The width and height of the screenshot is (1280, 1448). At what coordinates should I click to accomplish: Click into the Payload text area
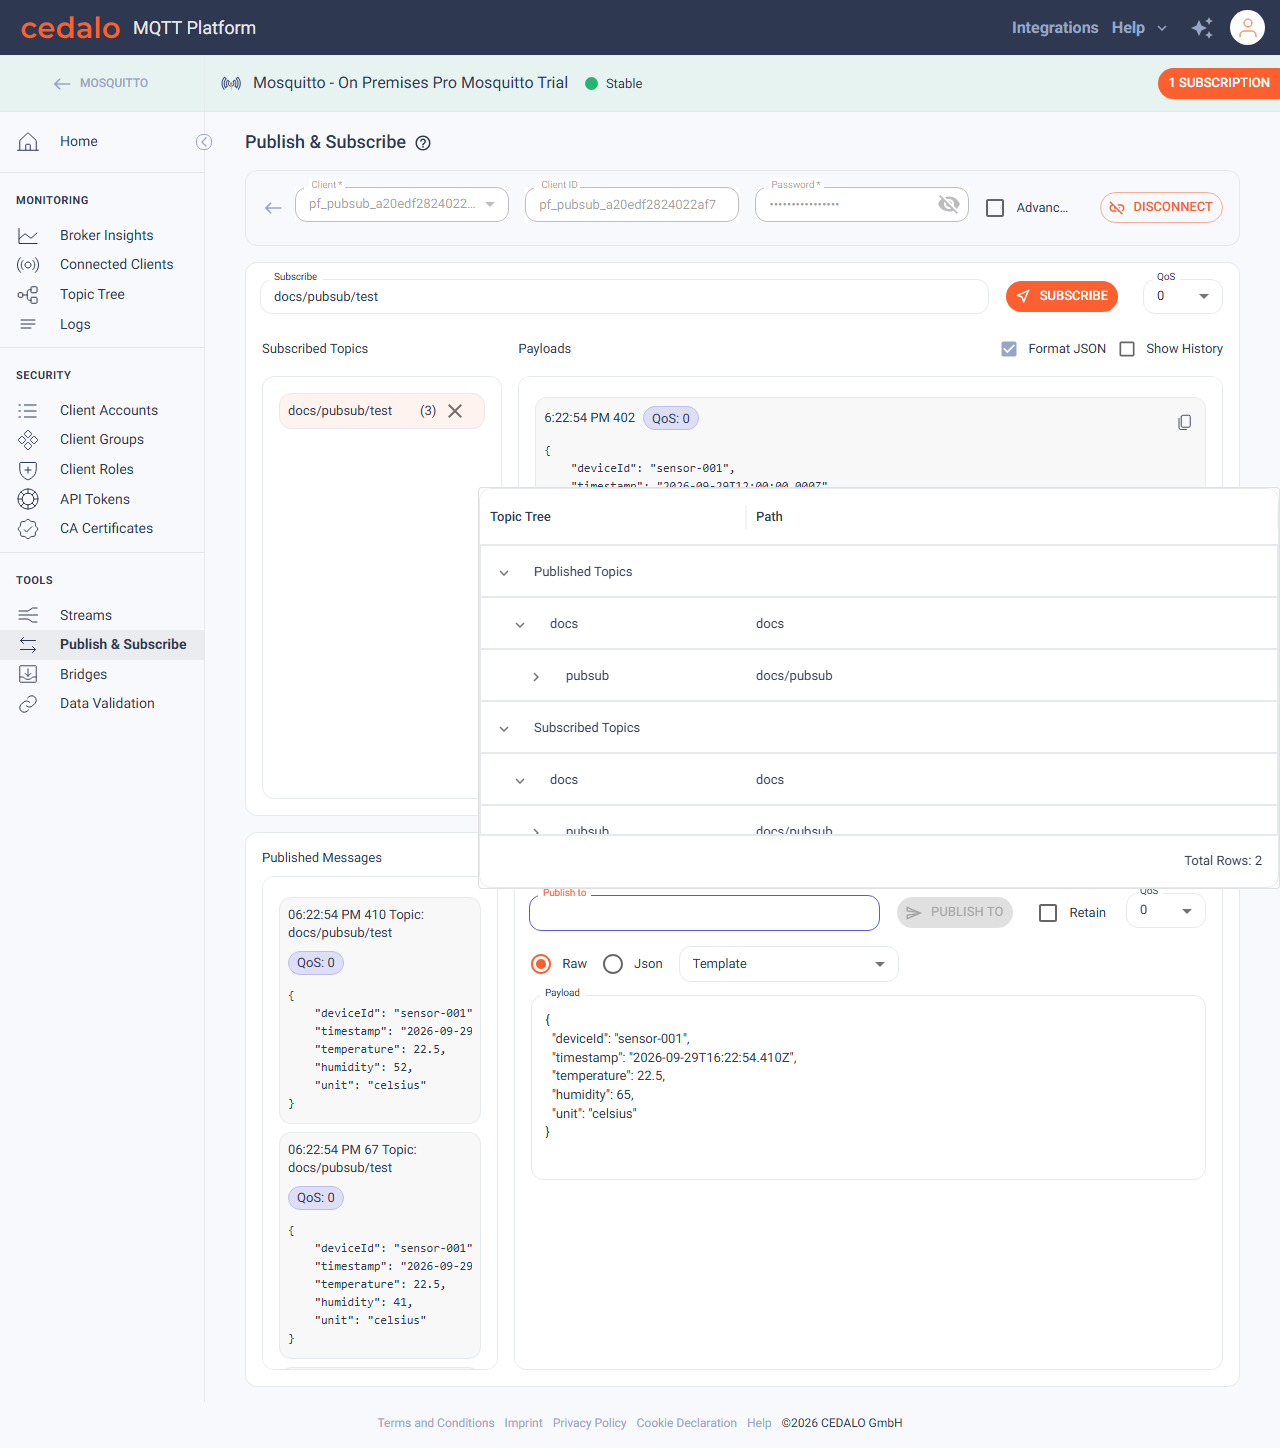click(868, 1087)
